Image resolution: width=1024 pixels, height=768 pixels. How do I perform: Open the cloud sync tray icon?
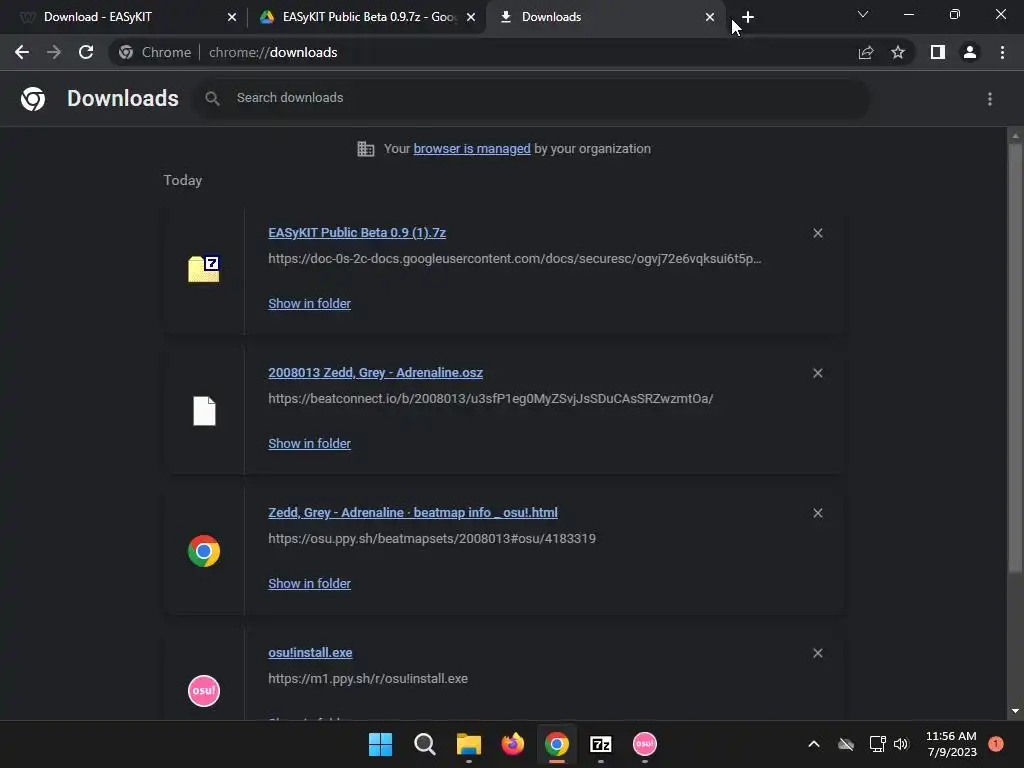[x=846, y=744]
